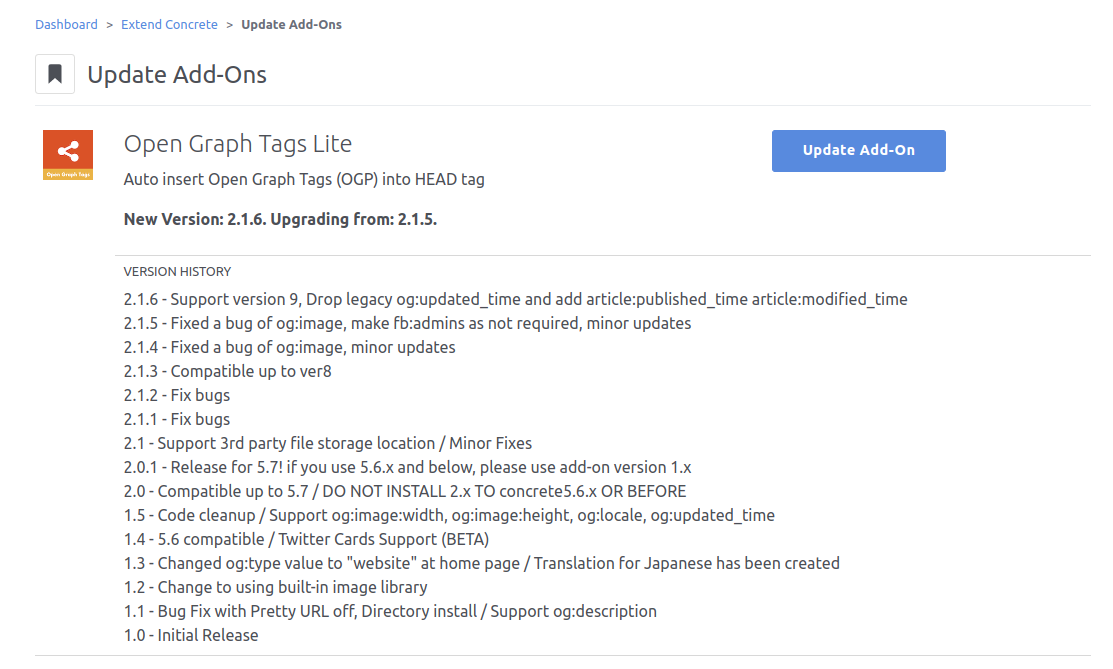Click the VERSION HISTORY heading
This screenshot has height=669, width=1113.
pos(177,271)
